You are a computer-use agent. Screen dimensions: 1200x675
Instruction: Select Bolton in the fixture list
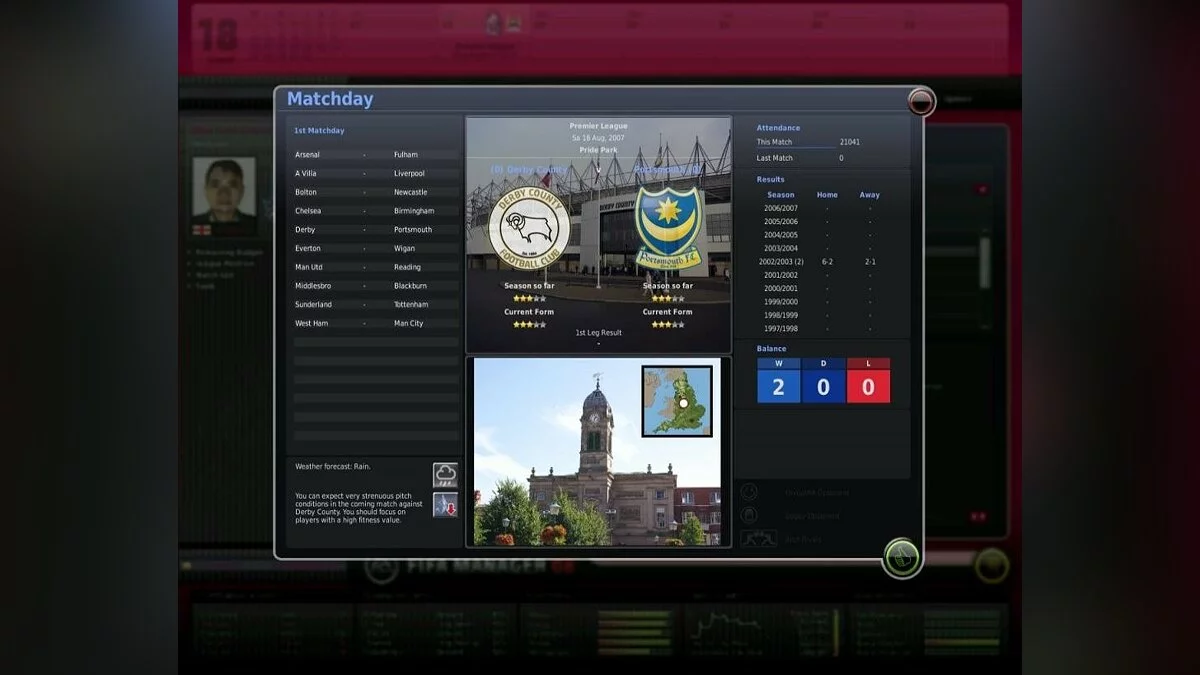(x=305, y=192)
